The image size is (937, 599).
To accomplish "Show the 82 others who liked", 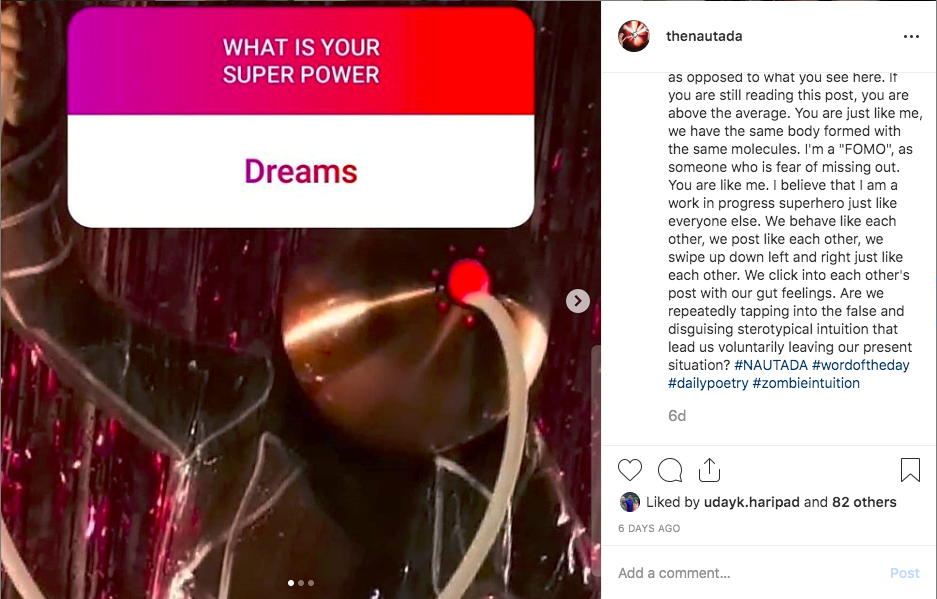I will point(864,502).
